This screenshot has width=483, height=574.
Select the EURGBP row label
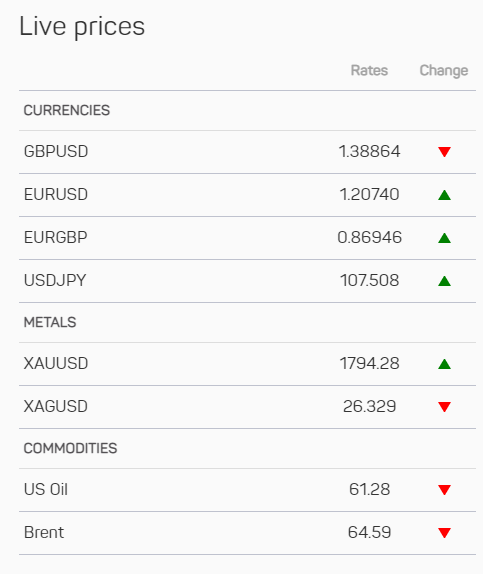(x=56, y=238)
